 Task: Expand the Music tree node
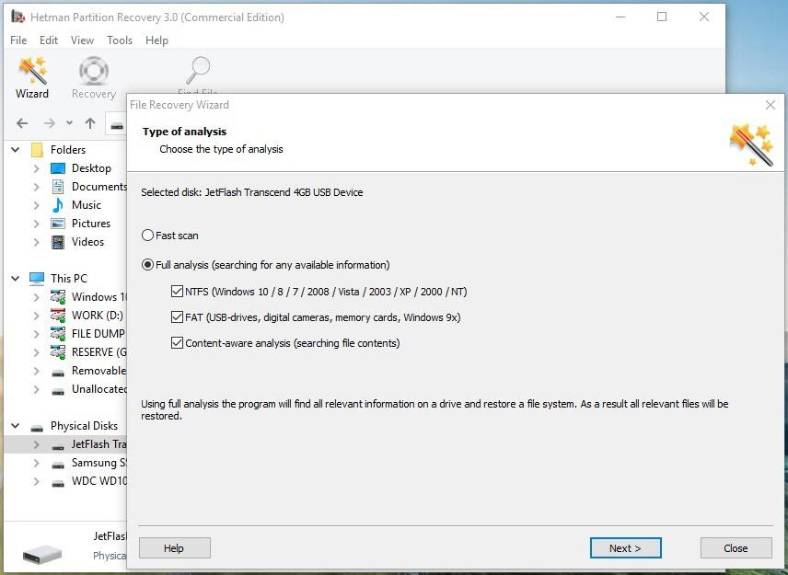click(36, 205)
